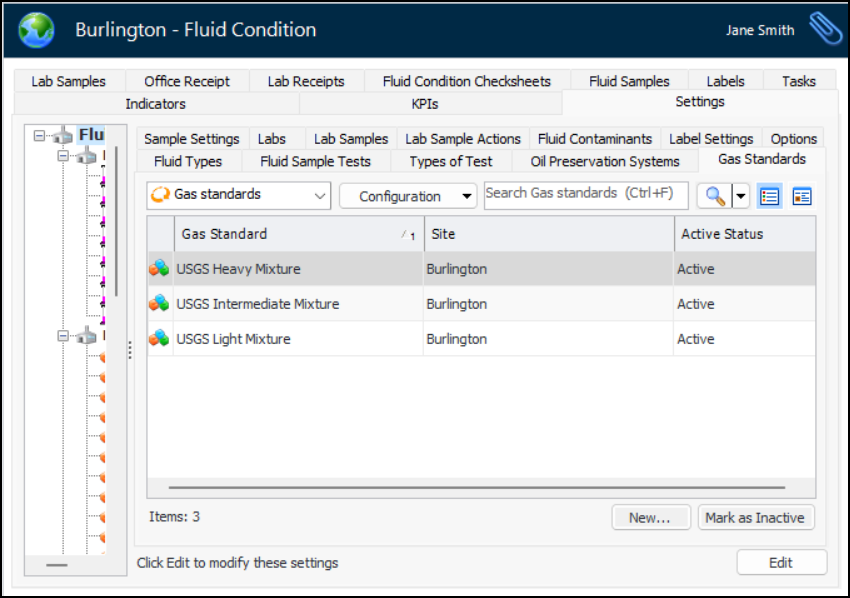Click the USGS Heavy Mixture row icon
Screen dimensions: 850x598
click(x=159, y=268)
